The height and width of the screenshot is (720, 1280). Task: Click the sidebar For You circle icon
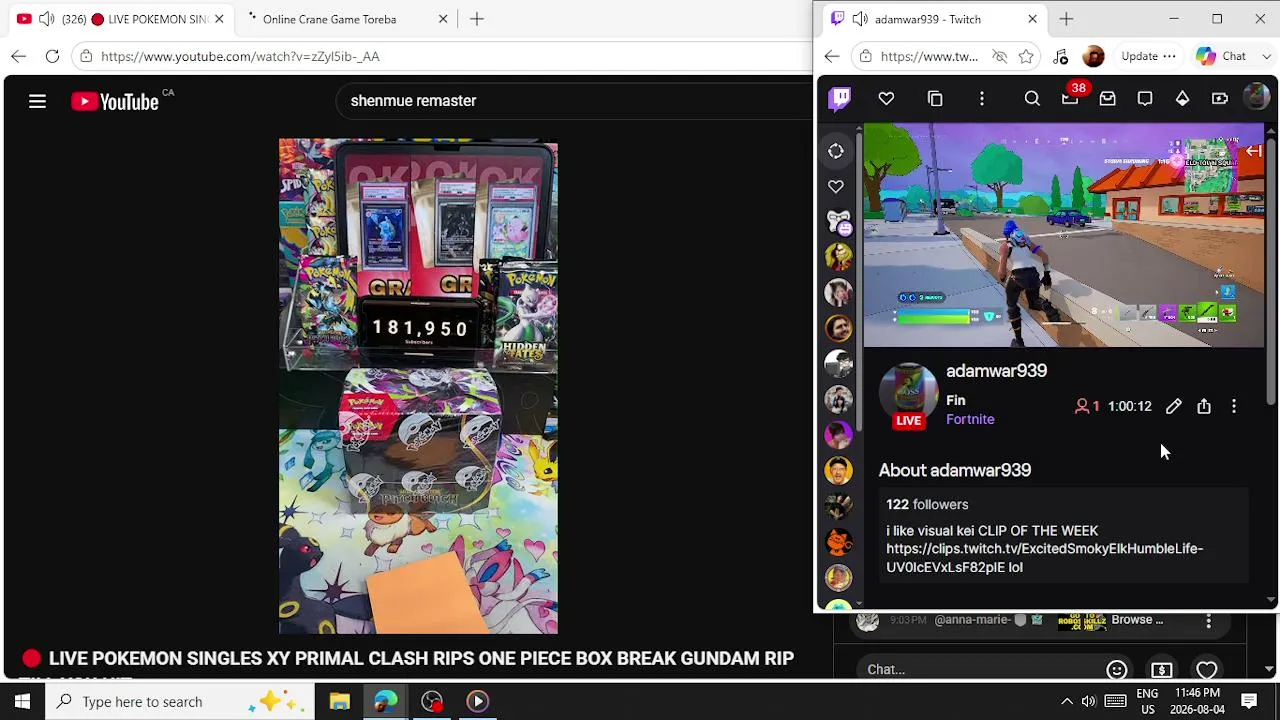(836, 151)
